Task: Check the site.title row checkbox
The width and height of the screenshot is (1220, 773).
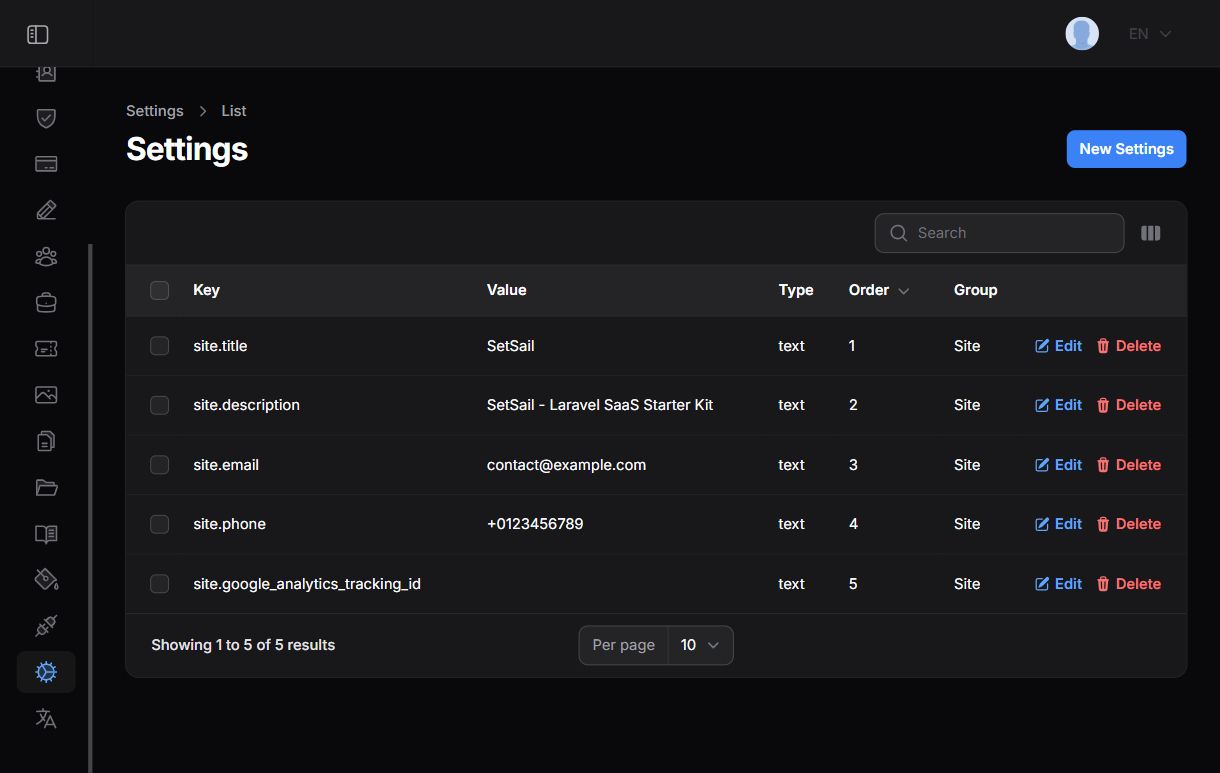Action: [160, 346]
